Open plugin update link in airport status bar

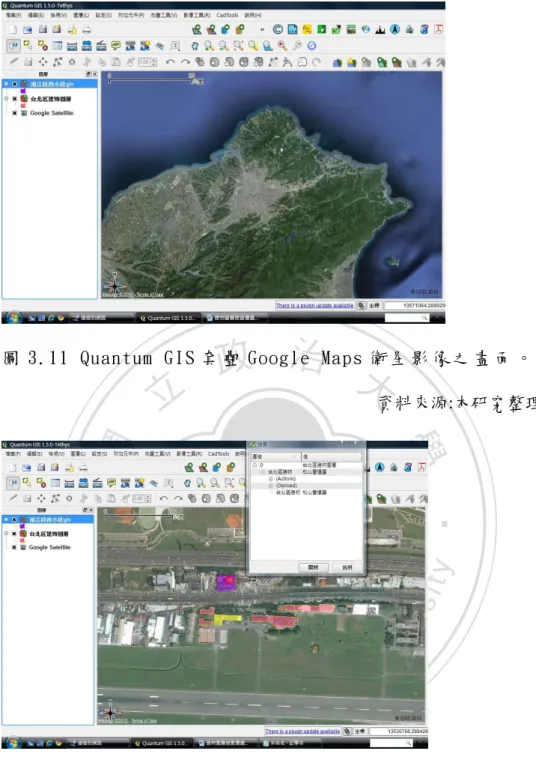pos(303,731)
